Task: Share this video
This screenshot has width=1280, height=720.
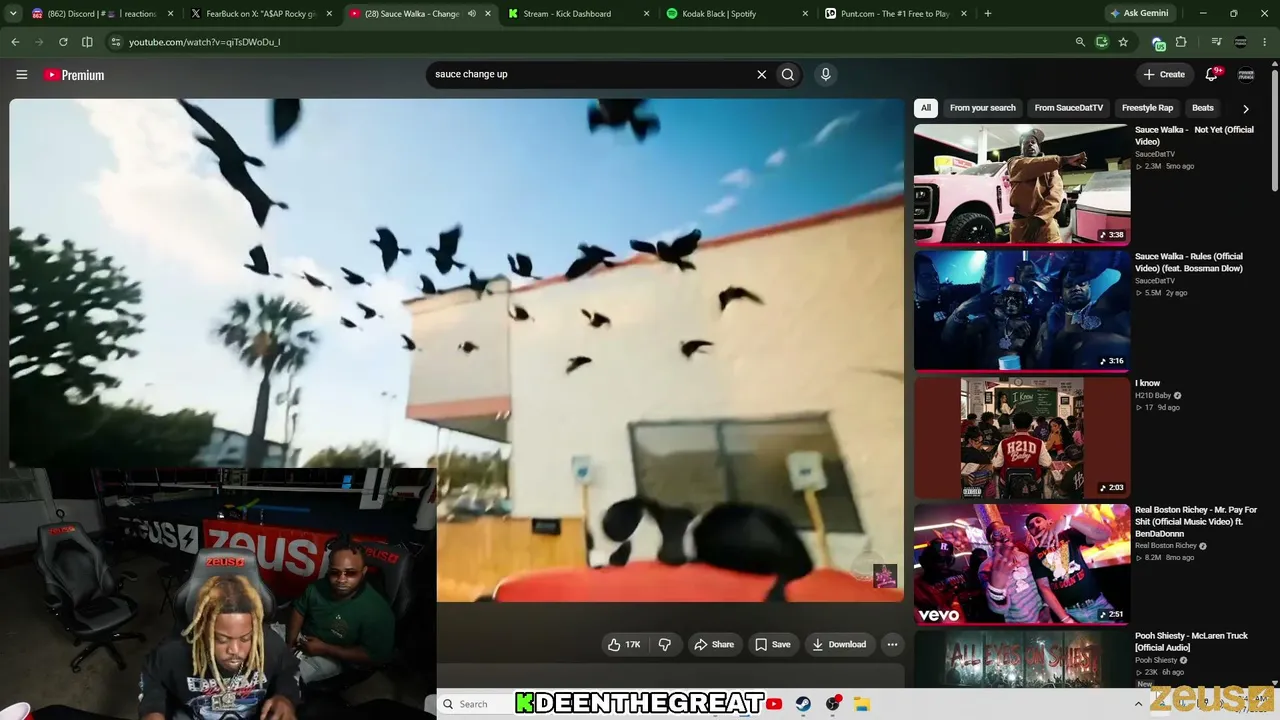Action: [714, 645]
